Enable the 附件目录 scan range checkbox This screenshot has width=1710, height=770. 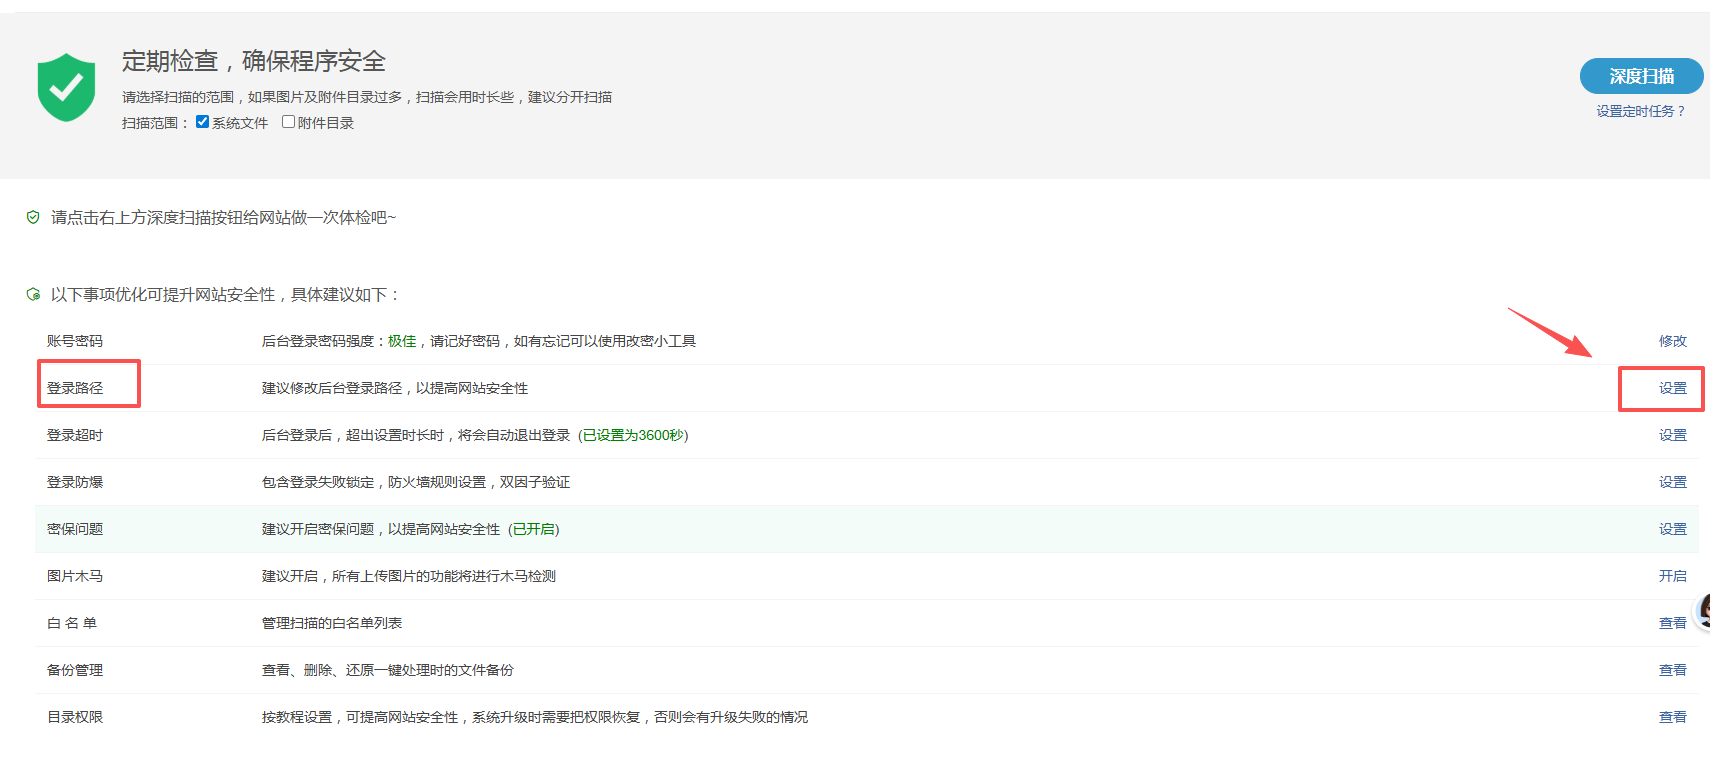pos(288,122)
